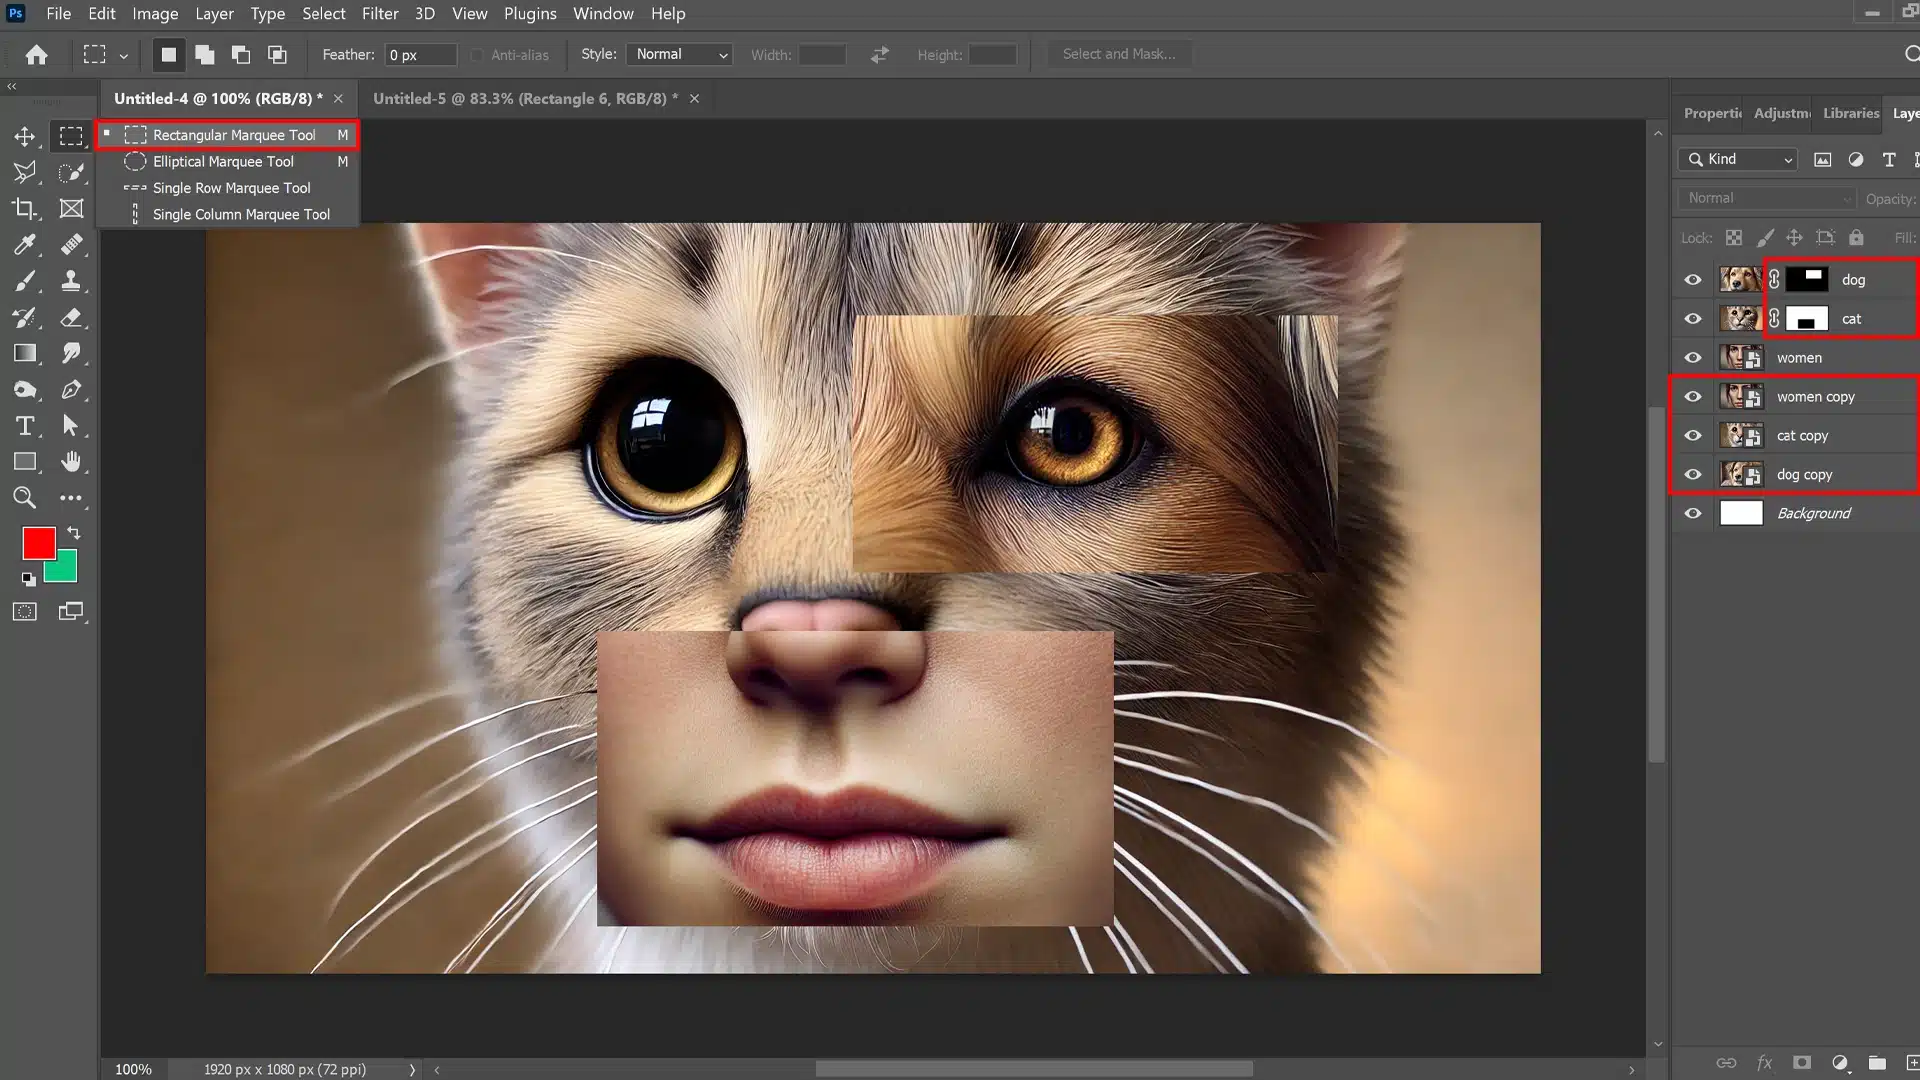Open the Kind filter dropdown
The image size is (1920, 1080).
point(1738,159)
